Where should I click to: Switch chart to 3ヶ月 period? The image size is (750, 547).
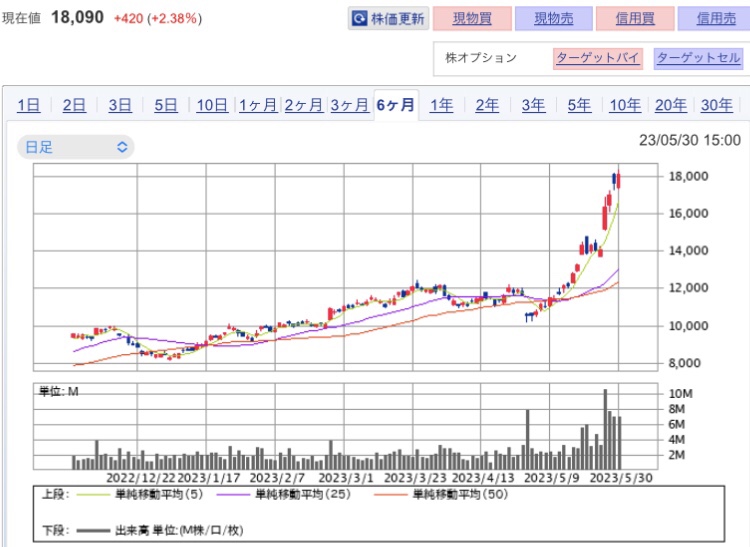[350, 105]
